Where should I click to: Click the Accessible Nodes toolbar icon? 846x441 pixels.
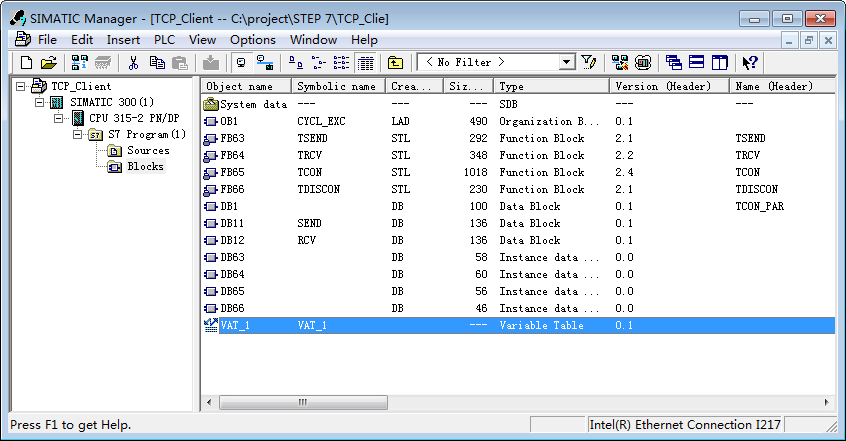pos(80,63)
